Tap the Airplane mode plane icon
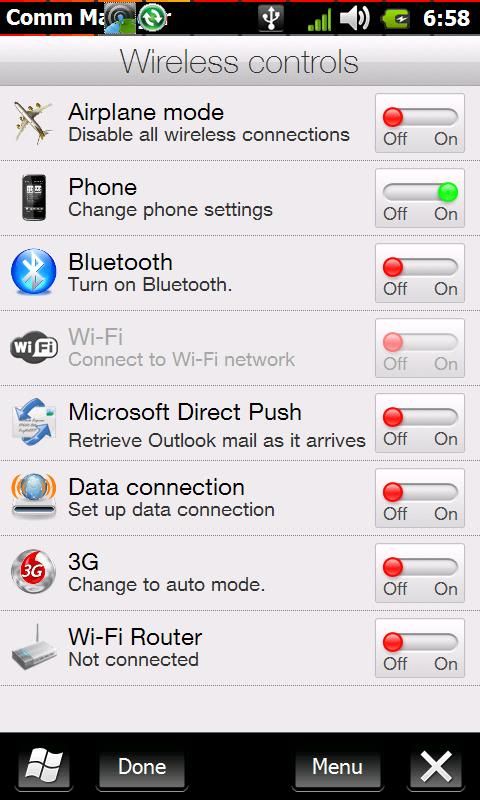 coord(33,122)
